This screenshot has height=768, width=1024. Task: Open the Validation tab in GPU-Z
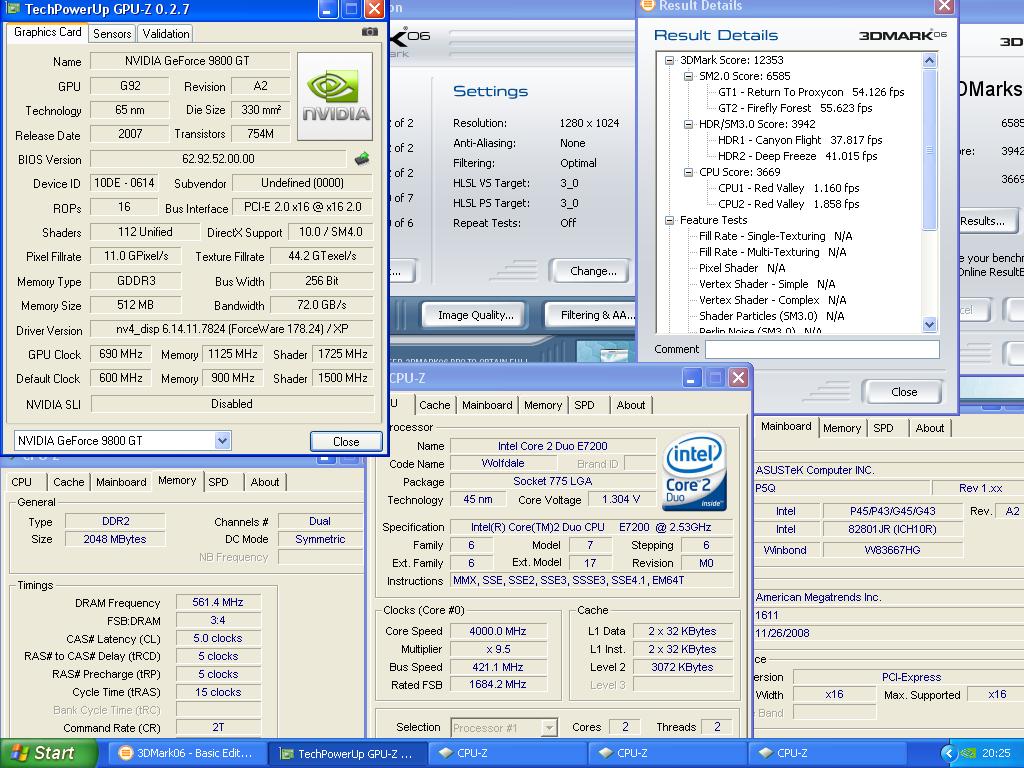point(166,33)
